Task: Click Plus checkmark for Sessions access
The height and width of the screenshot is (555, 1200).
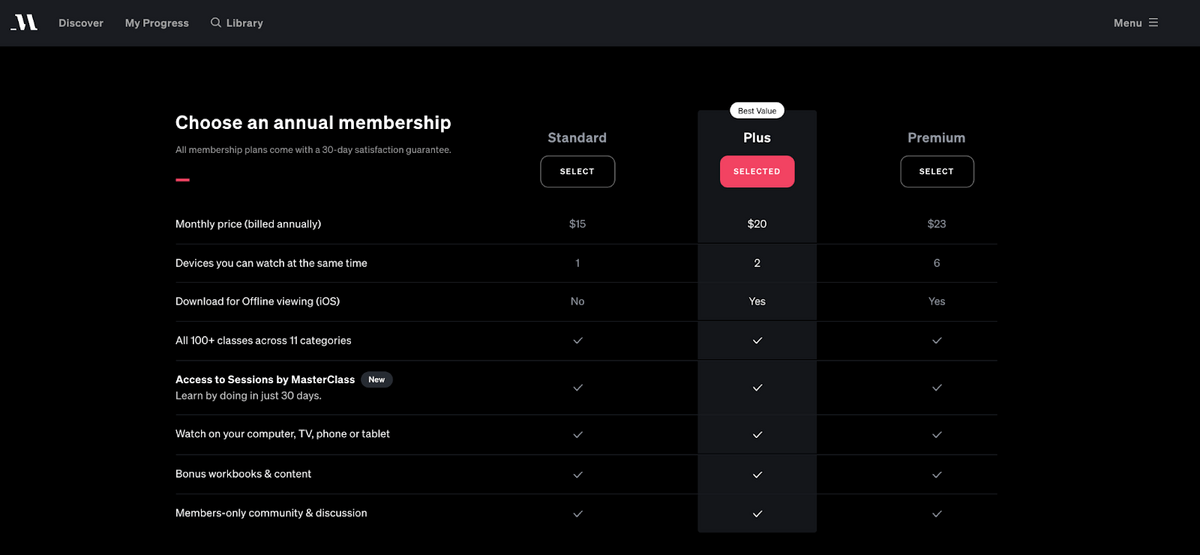Action: coord(757,387)
